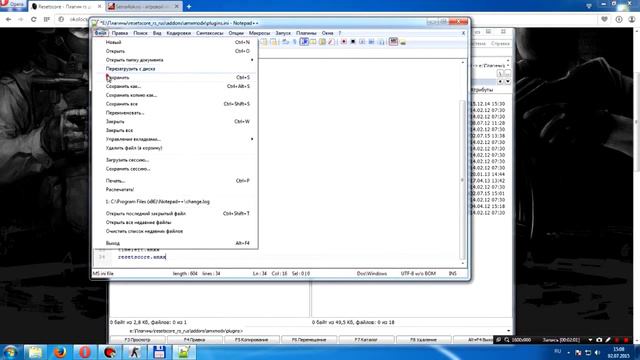Select Закрыть (Ctrl+W) menu entry
Image resolution: width=640 pixels, height=360 pixels.
point(176,122)
